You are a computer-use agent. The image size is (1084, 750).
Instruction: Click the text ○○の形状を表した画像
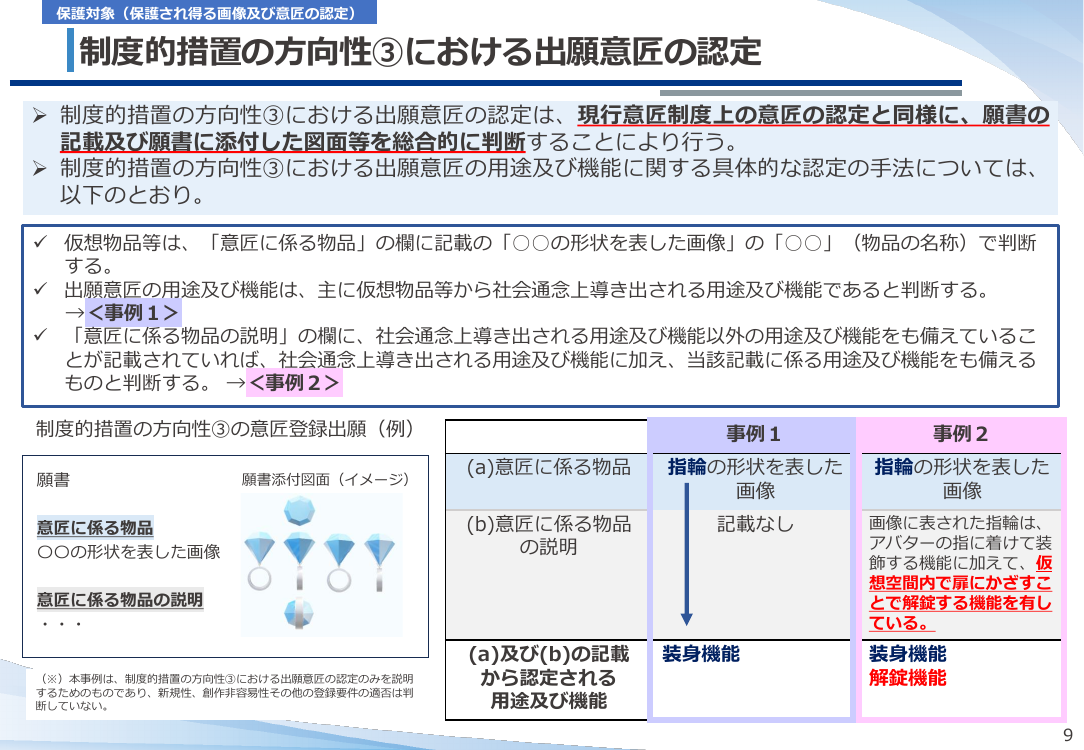(129, 552)
